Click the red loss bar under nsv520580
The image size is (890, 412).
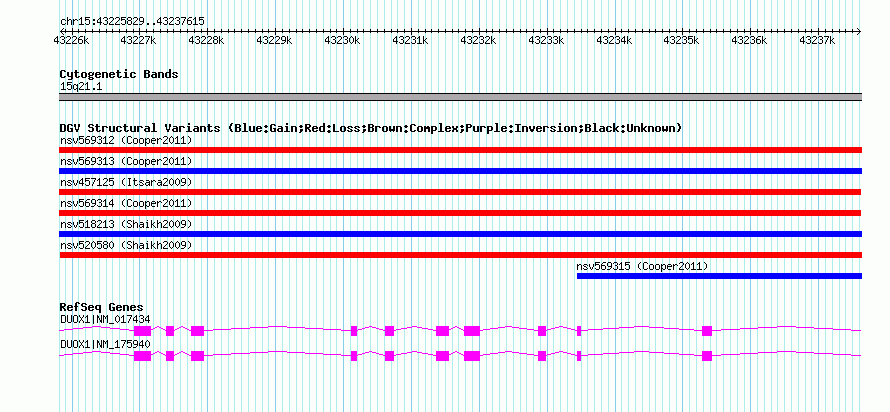point(460,255)
